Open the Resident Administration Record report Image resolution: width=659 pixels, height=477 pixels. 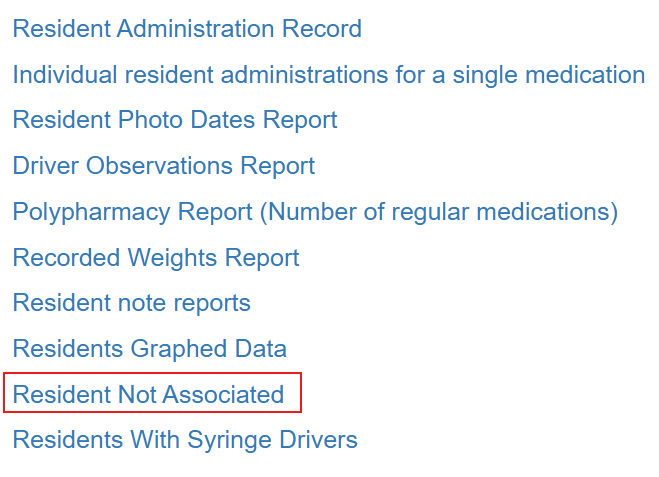tap(187, 29)
